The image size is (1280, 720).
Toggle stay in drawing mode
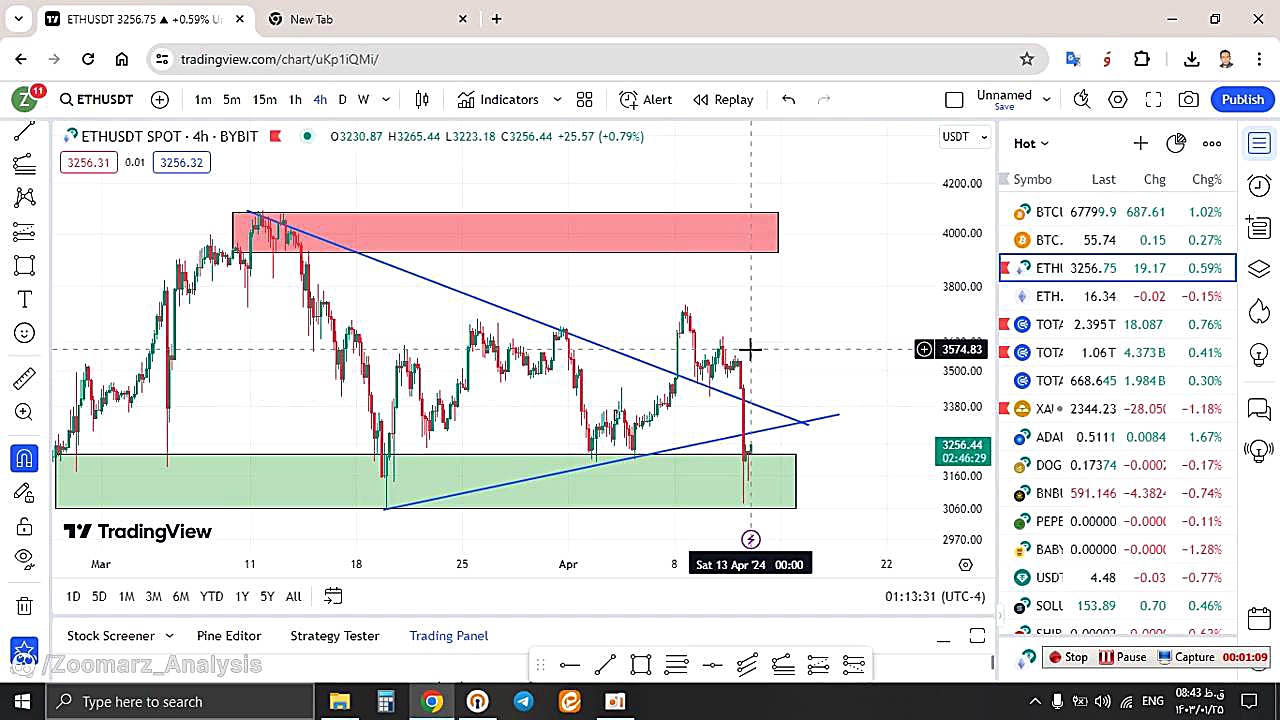tap(25, 492)
